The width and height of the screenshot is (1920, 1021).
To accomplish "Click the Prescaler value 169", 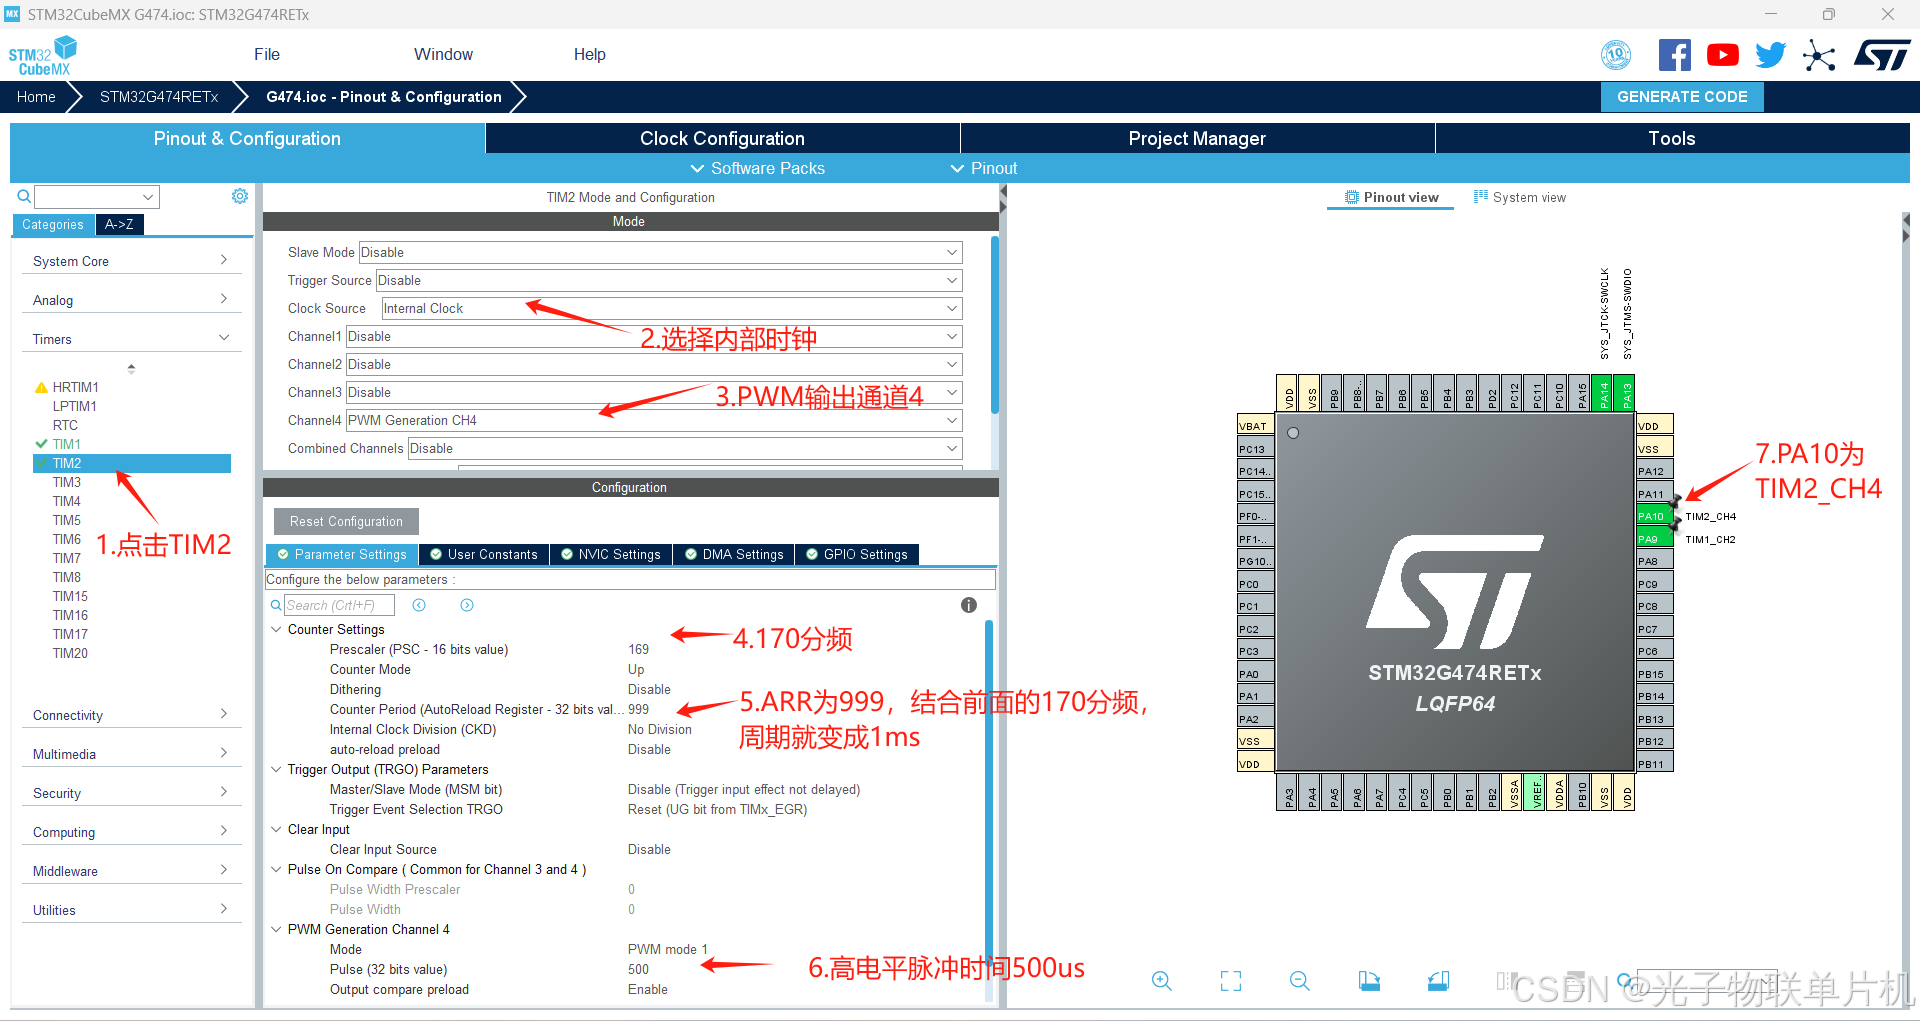I will [638, 649].
